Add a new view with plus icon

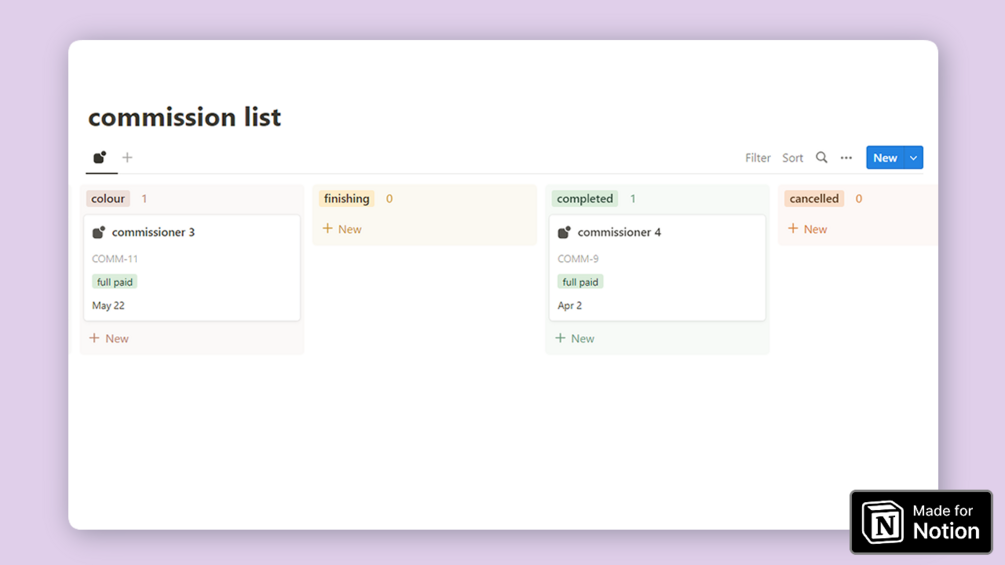[x=127, y=158]
